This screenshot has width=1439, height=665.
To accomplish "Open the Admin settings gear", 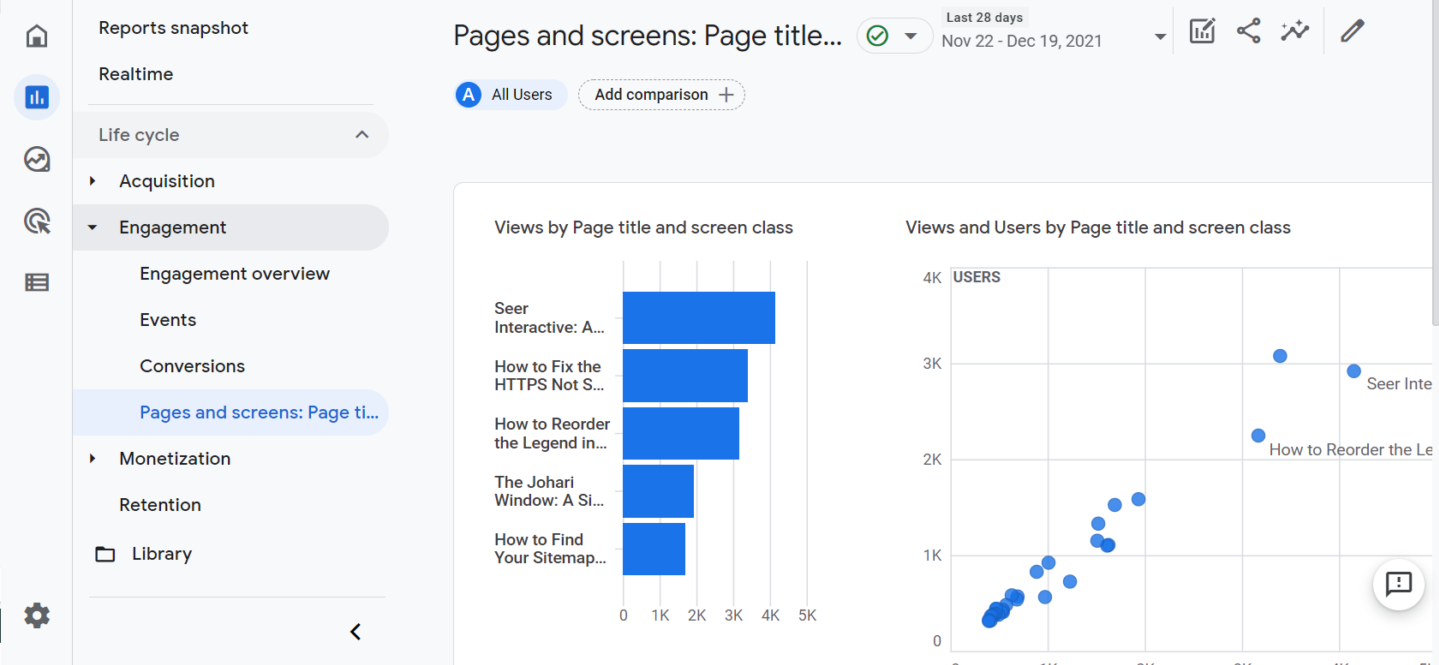I will point(37,615).
